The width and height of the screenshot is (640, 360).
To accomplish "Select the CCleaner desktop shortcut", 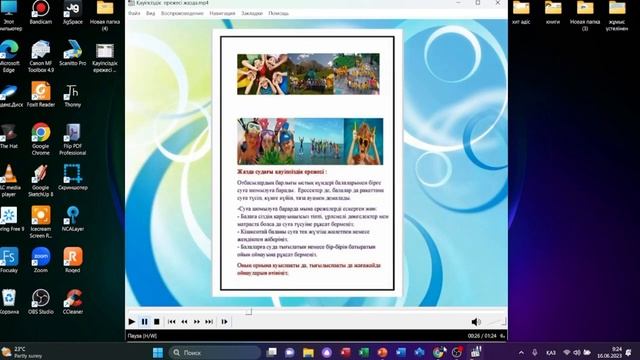I will pyautogui.click(x=73, y=302).
